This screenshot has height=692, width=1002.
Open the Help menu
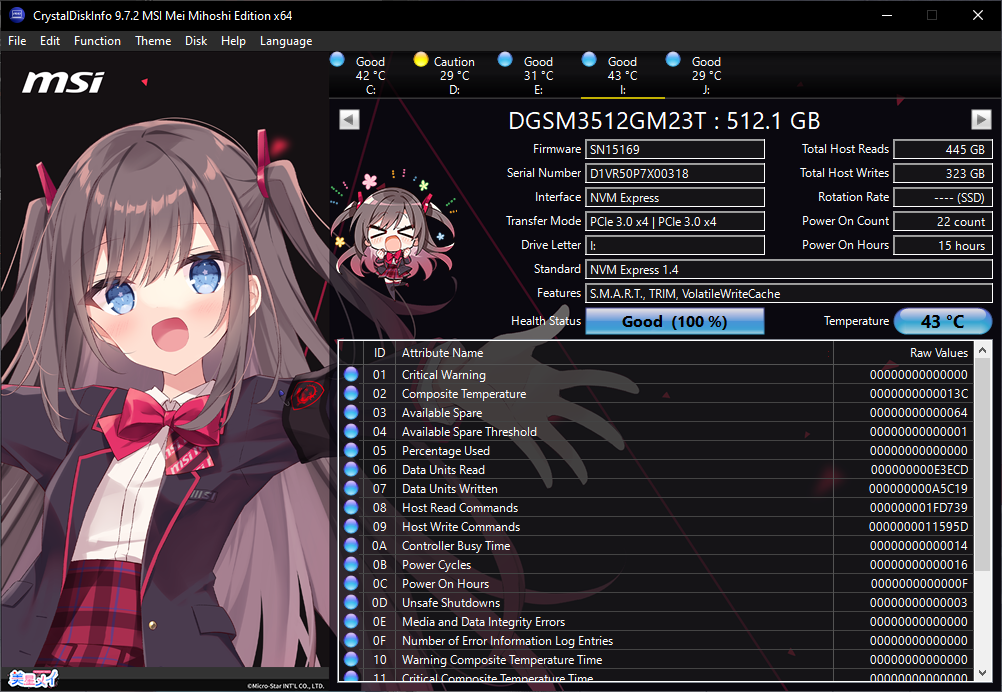click(x=233, y=41)
